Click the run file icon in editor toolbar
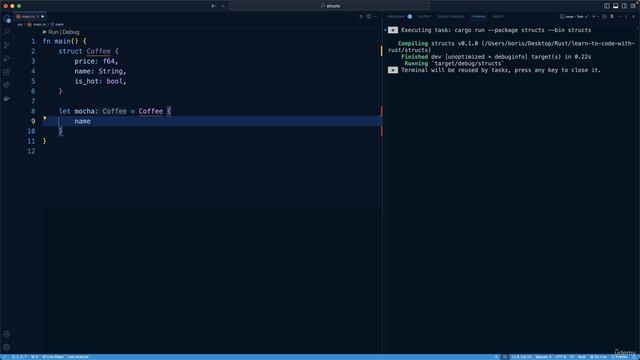Image resolution: width=640 pixels, height=360 pixels. [x=361, y=17]
